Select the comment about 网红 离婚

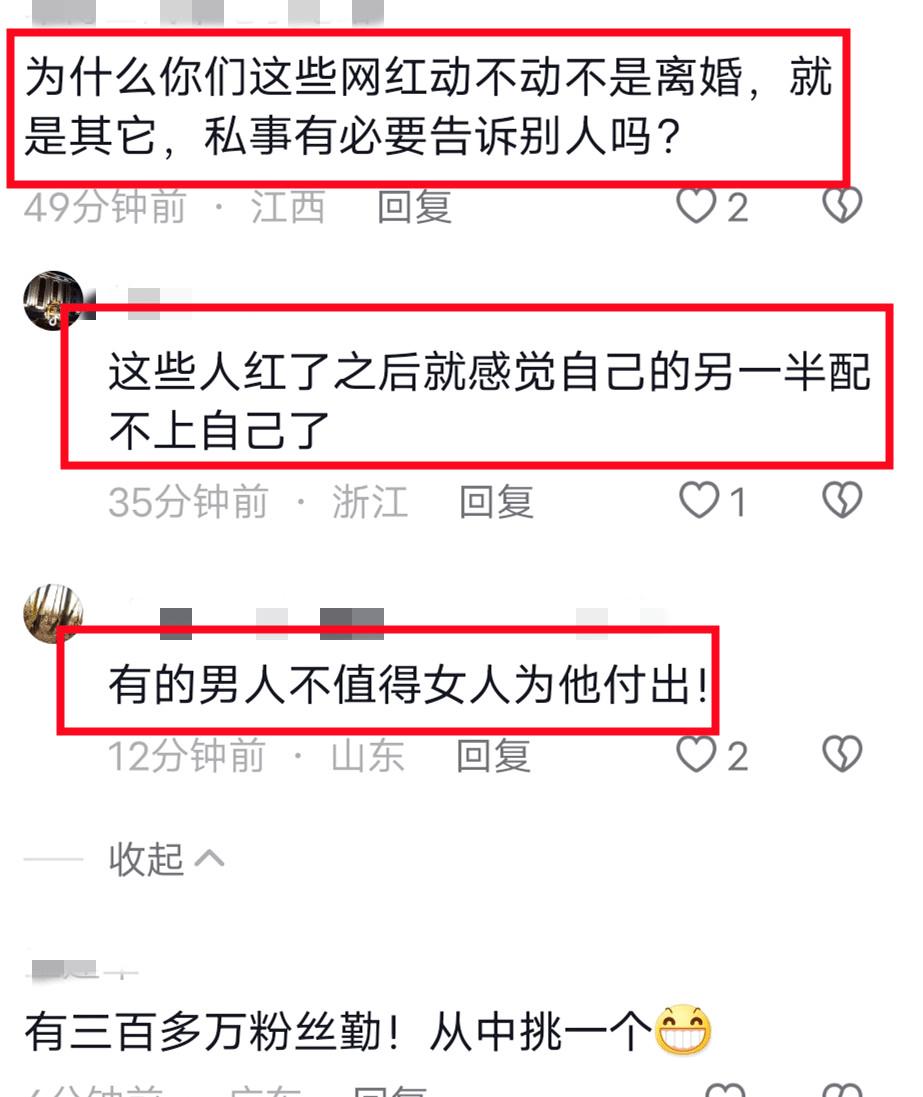click(x=428, y=106)
